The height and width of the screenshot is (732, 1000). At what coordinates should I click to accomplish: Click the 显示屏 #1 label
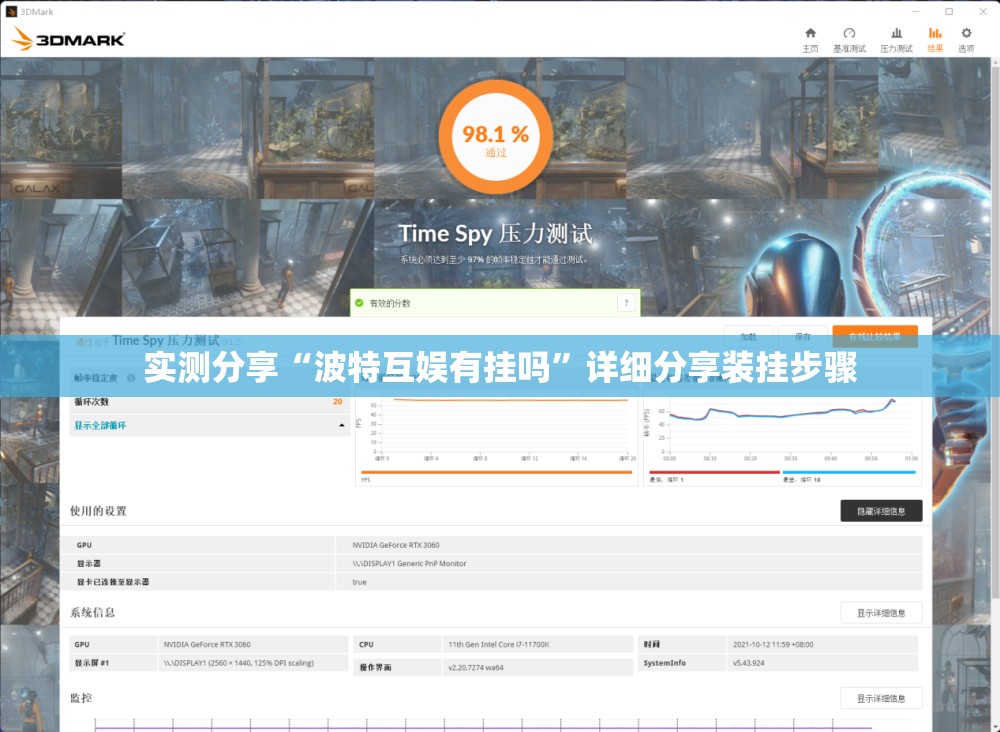[91, 663]
